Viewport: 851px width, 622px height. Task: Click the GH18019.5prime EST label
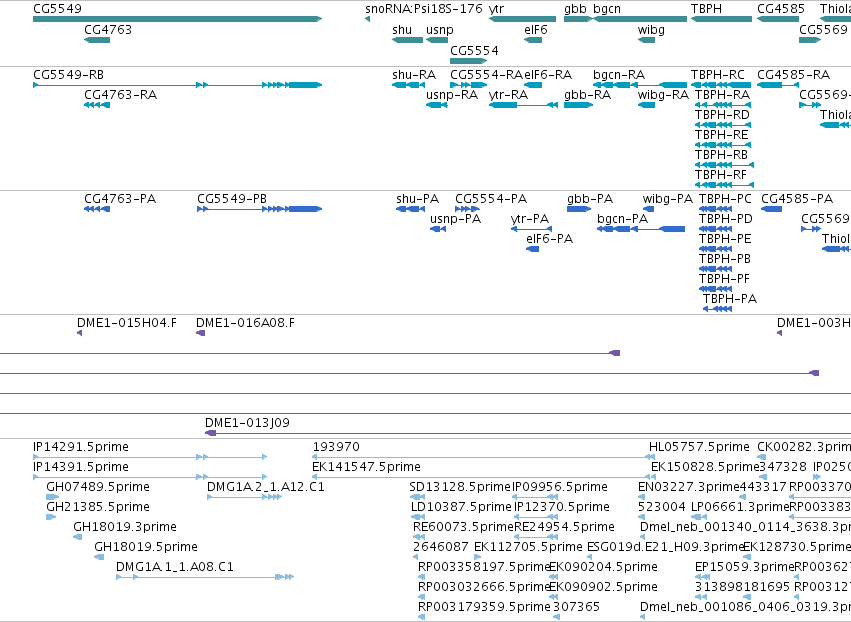(146, 547)
